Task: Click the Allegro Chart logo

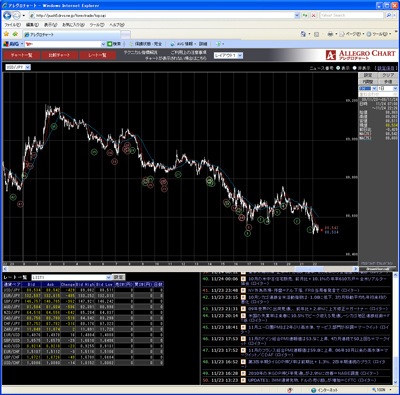Action: click(x=360, y=55)
